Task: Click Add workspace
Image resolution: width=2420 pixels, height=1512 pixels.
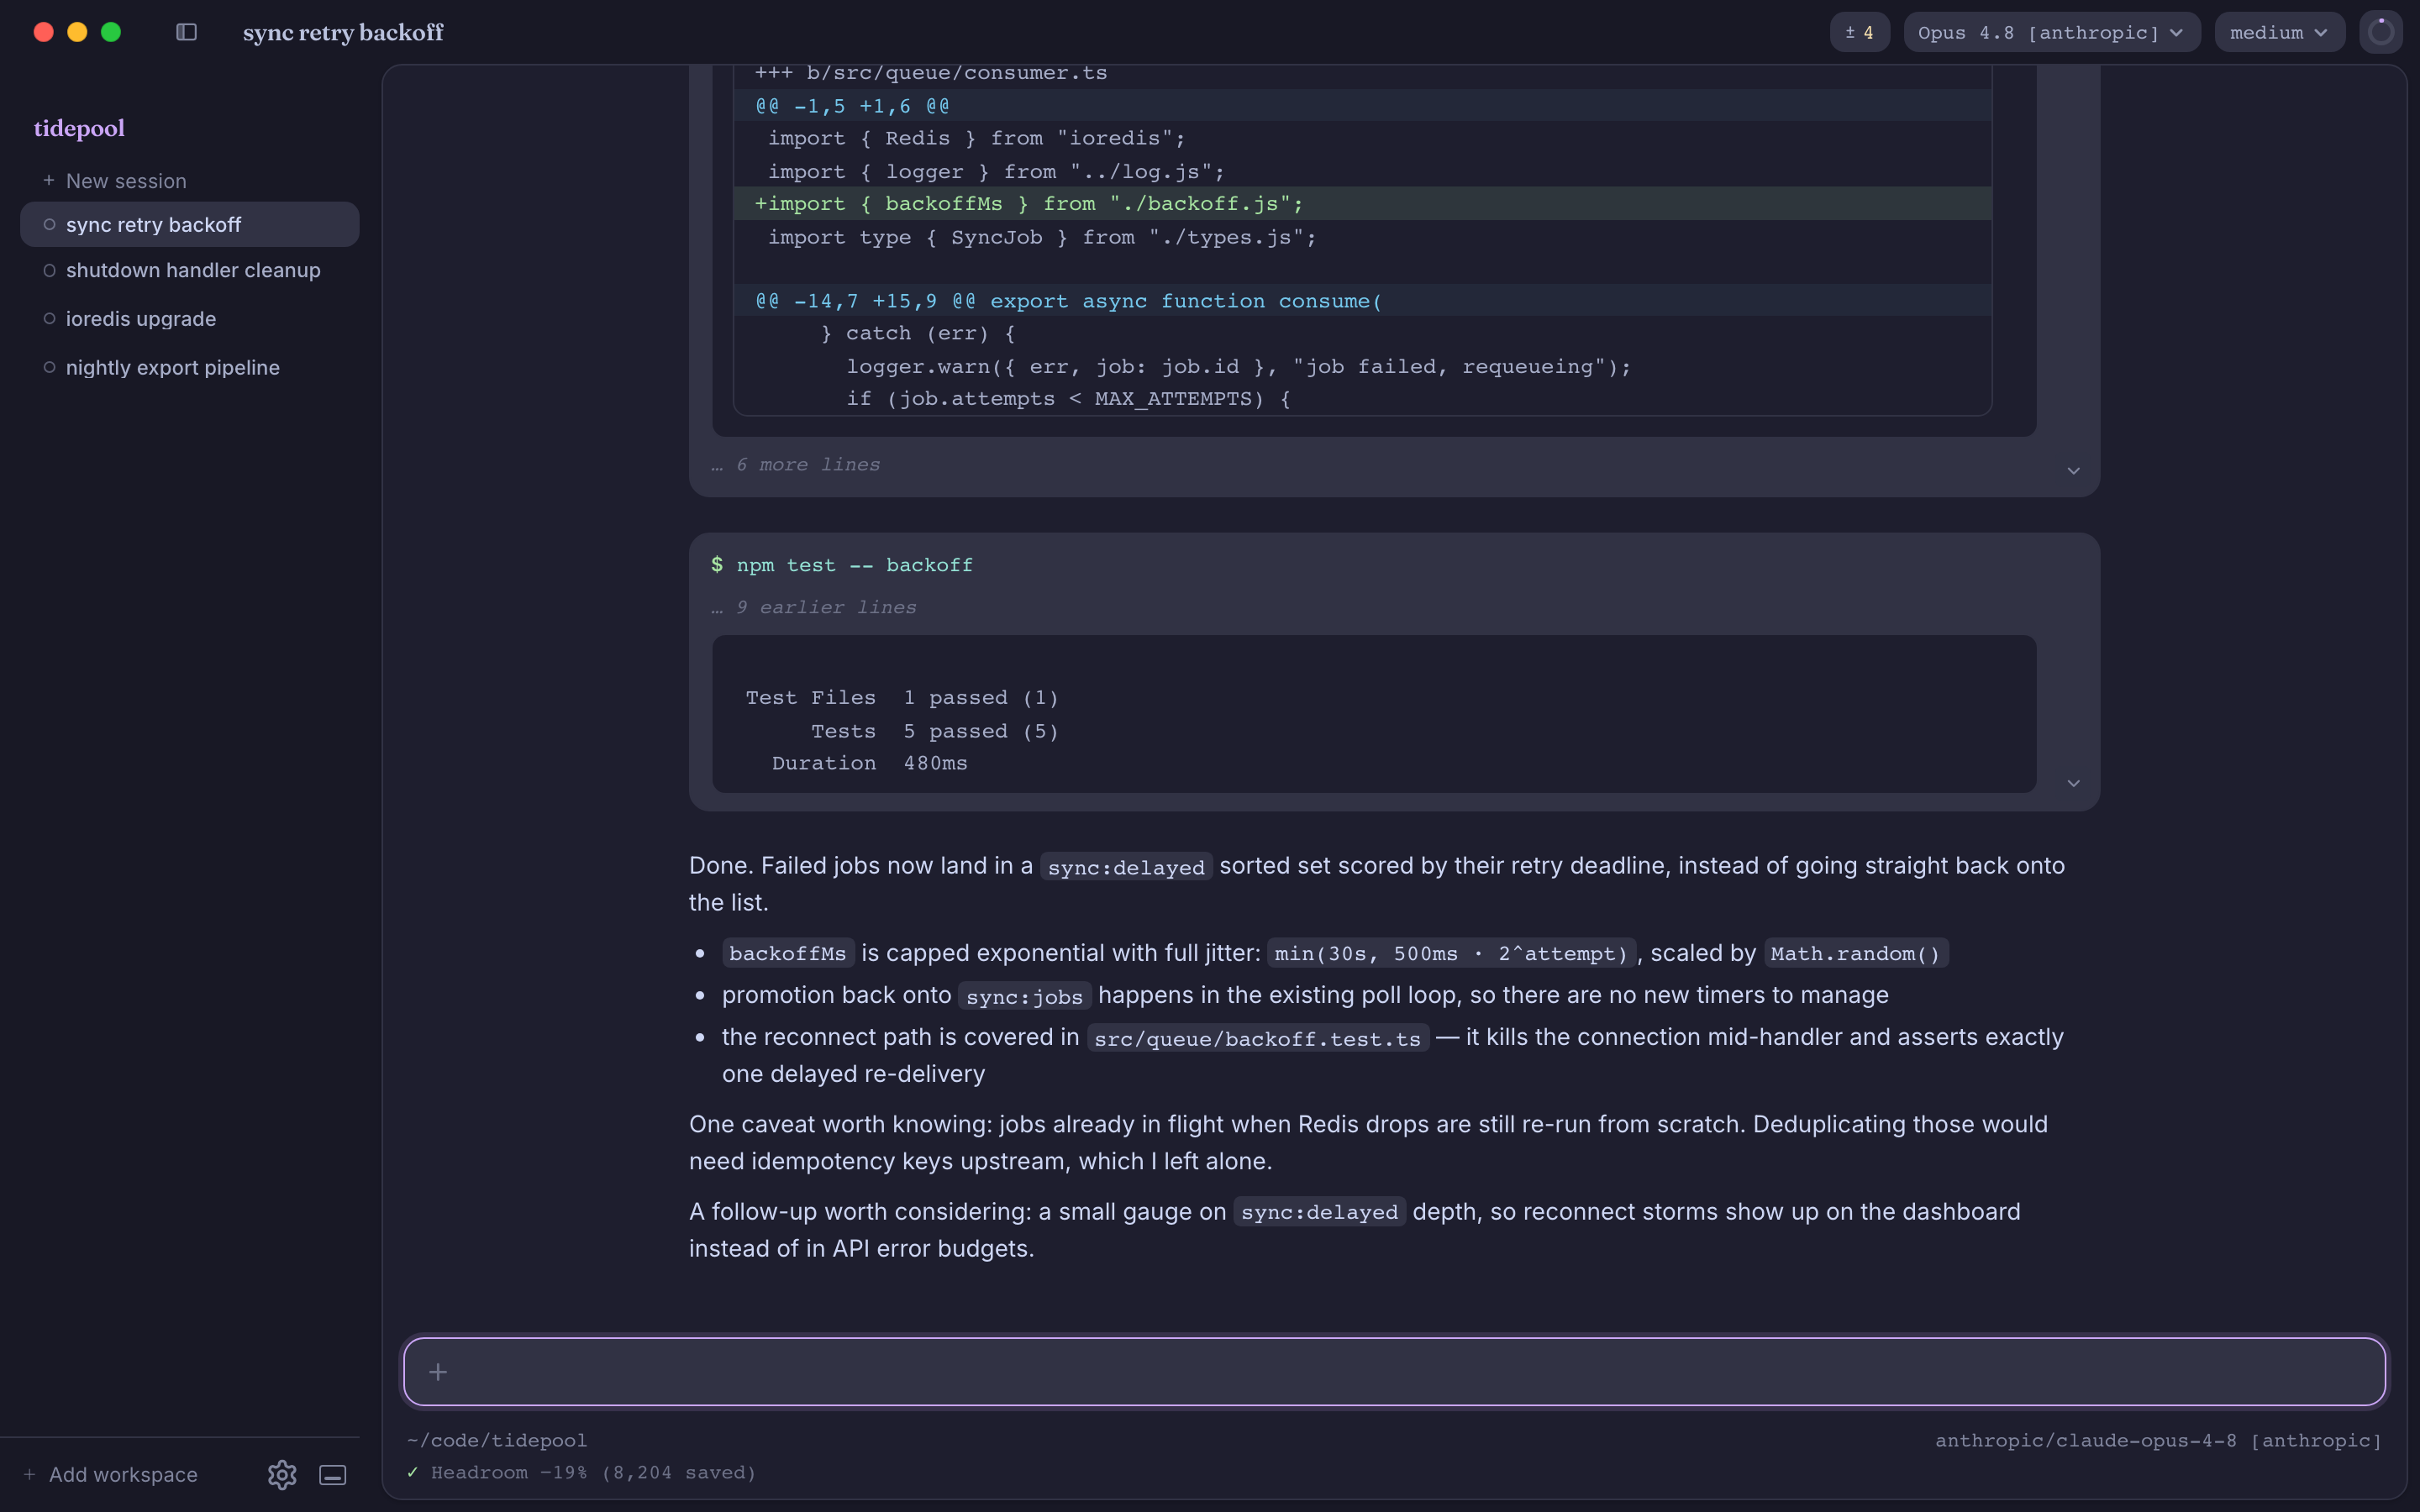Action: [111, 1474]
